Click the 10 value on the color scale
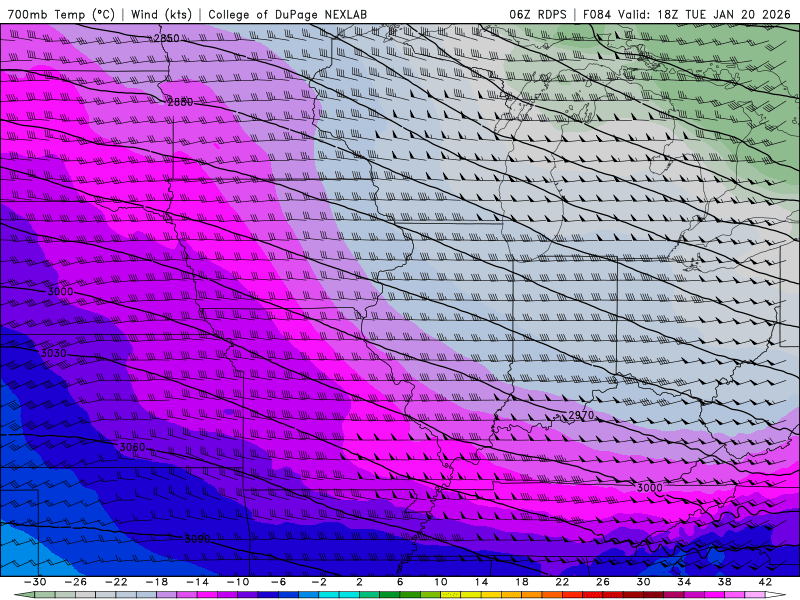The height and width of the screenshot is (600, 800). coord(440,582)
